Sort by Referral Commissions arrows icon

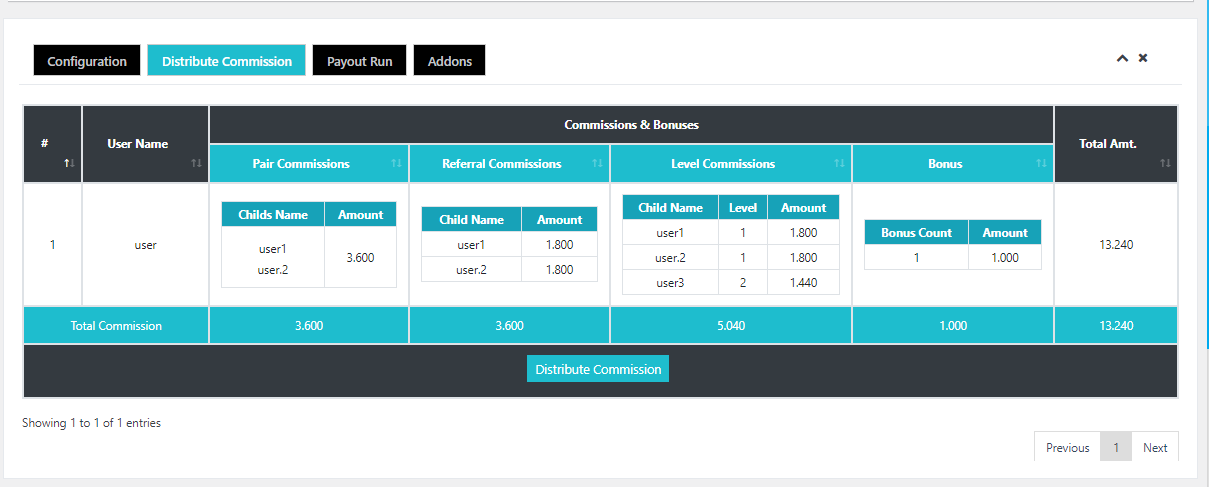(x=597, y=164)
